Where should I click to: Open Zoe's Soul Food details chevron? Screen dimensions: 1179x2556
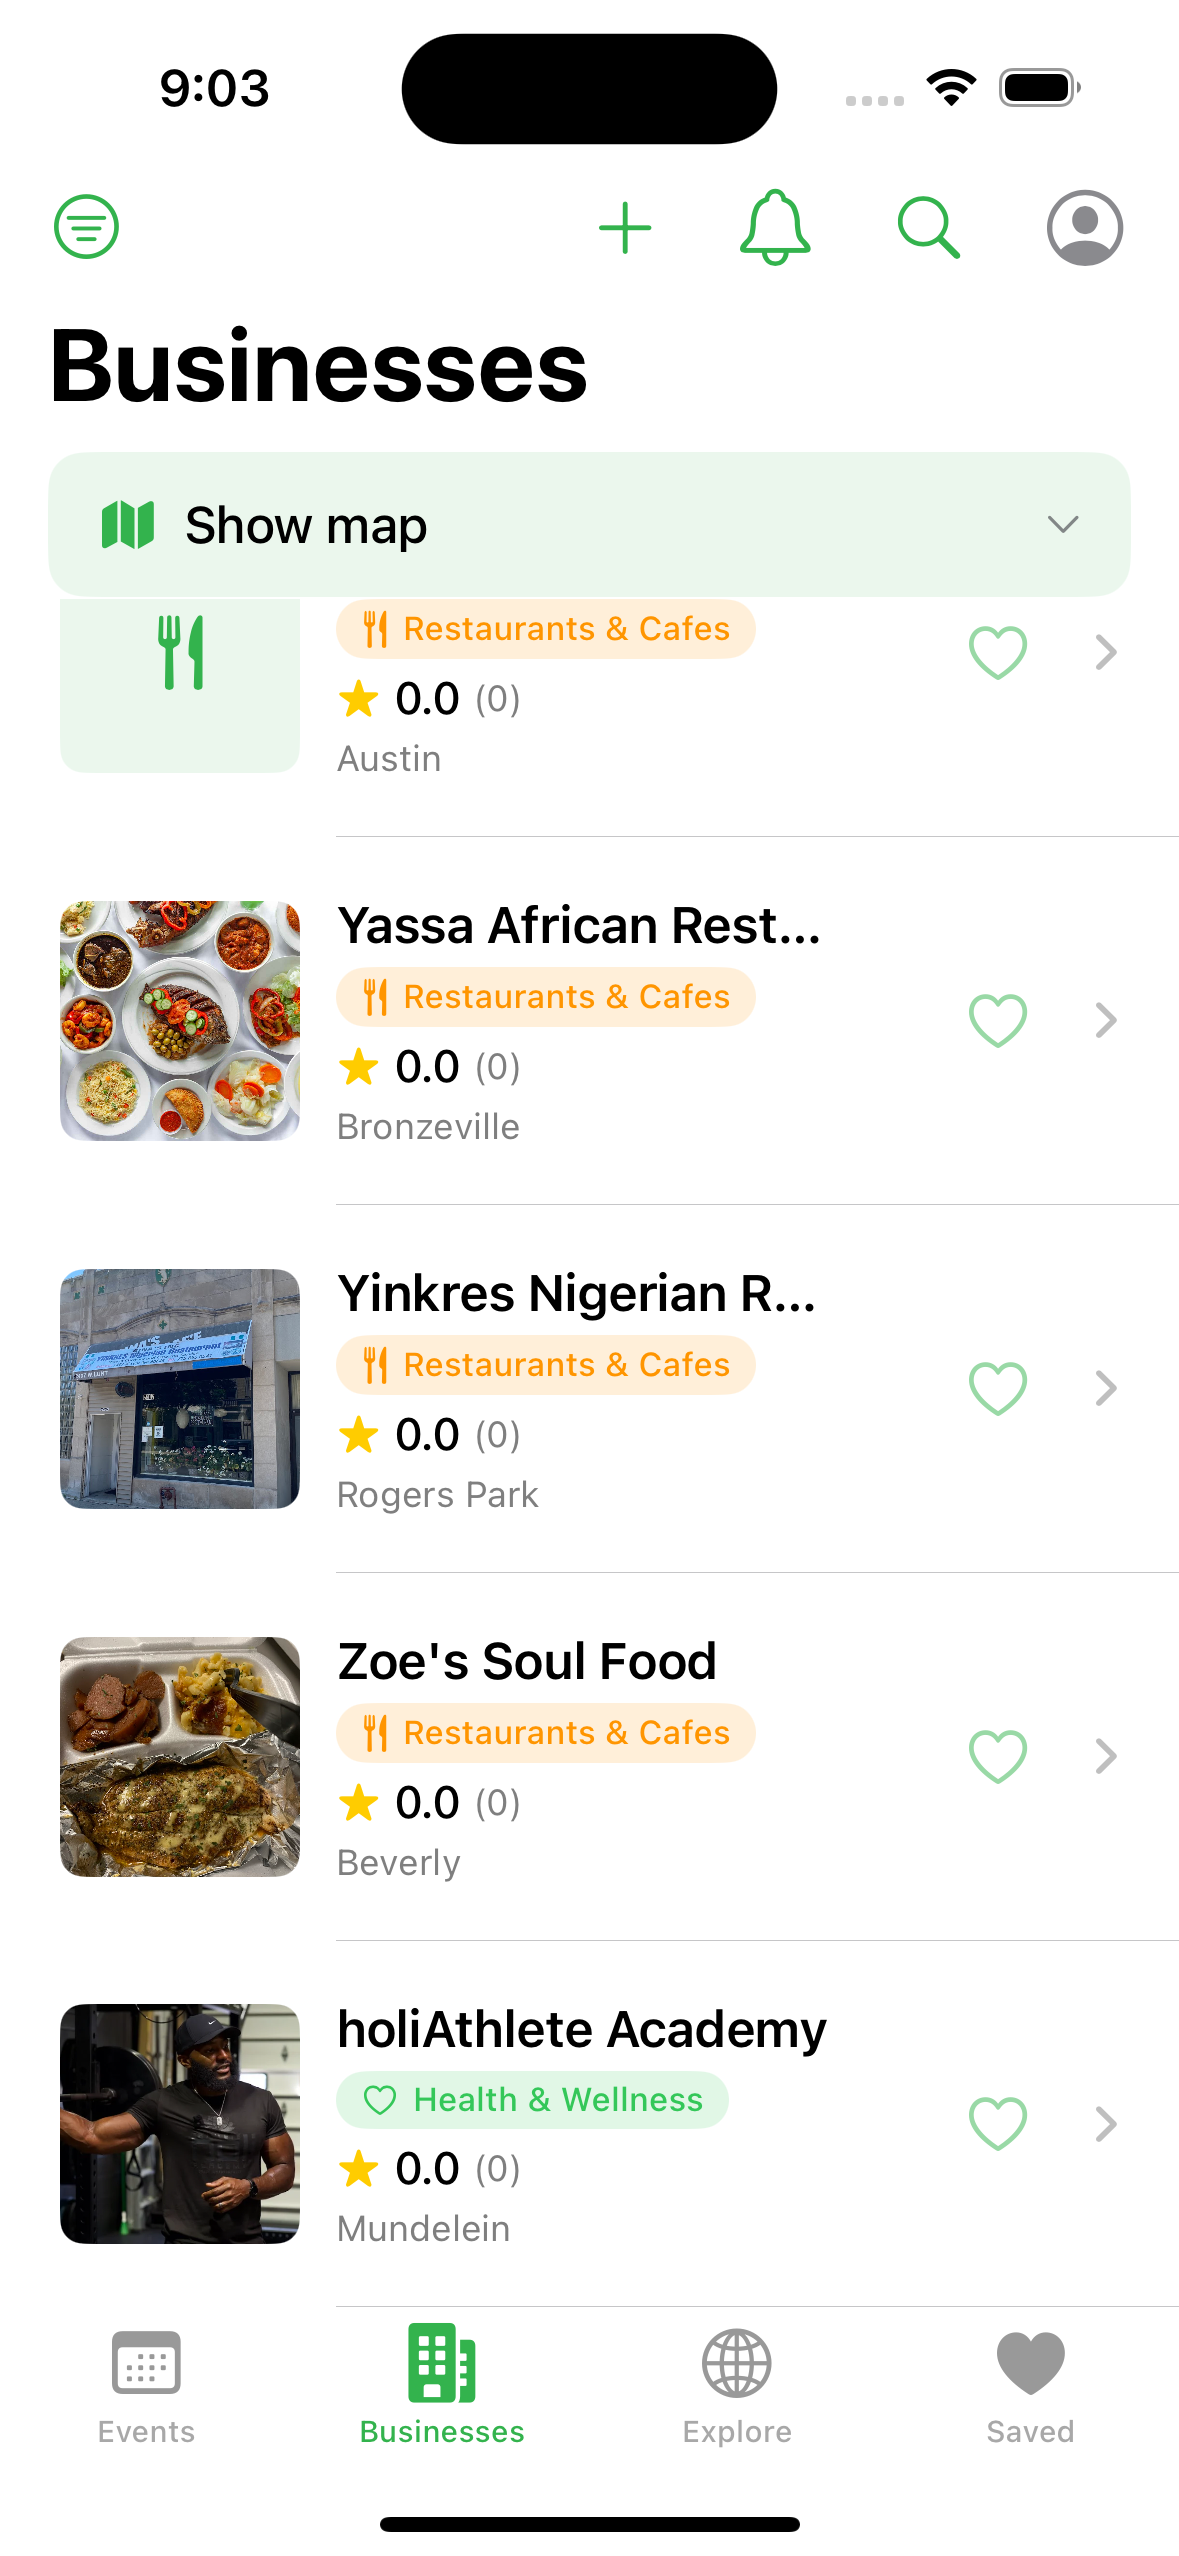[1105, 1757]
